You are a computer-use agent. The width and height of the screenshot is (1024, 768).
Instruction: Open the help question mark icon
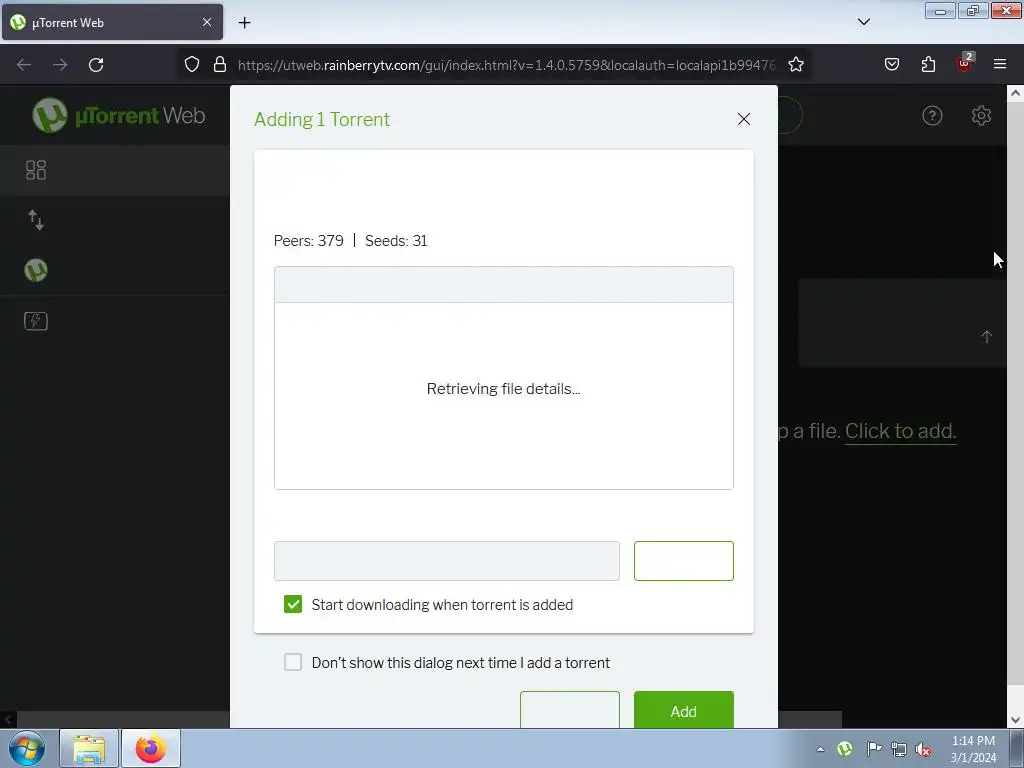tap(932, 116)
